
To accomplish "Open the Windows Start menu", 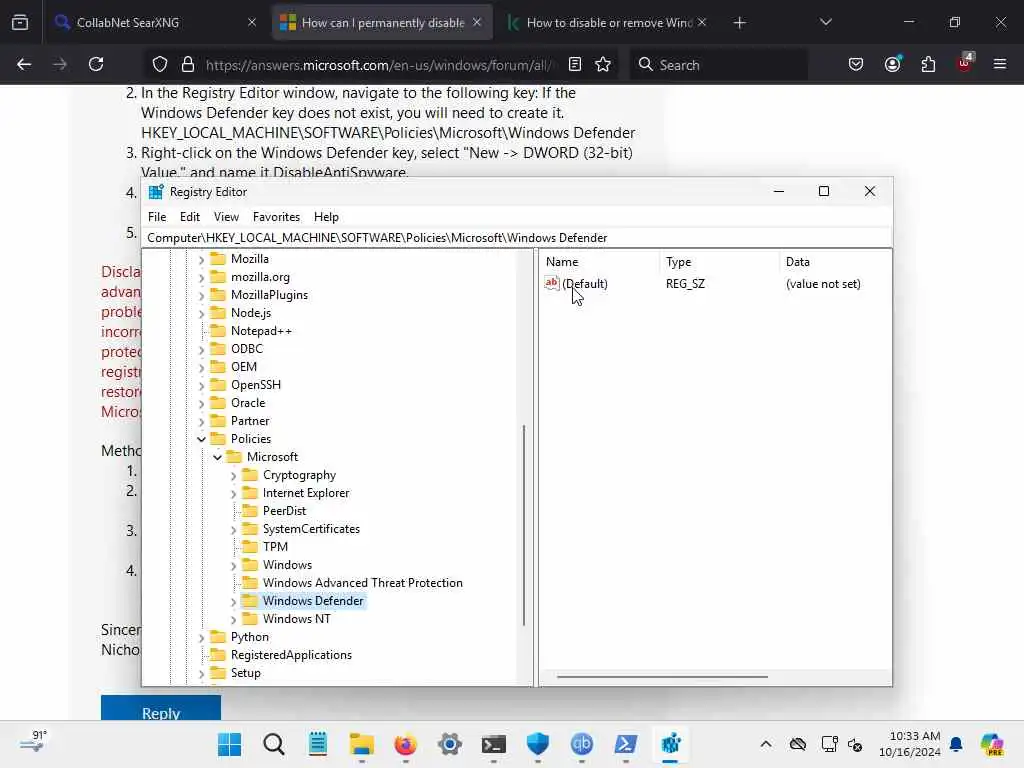I will coord(229,744).
